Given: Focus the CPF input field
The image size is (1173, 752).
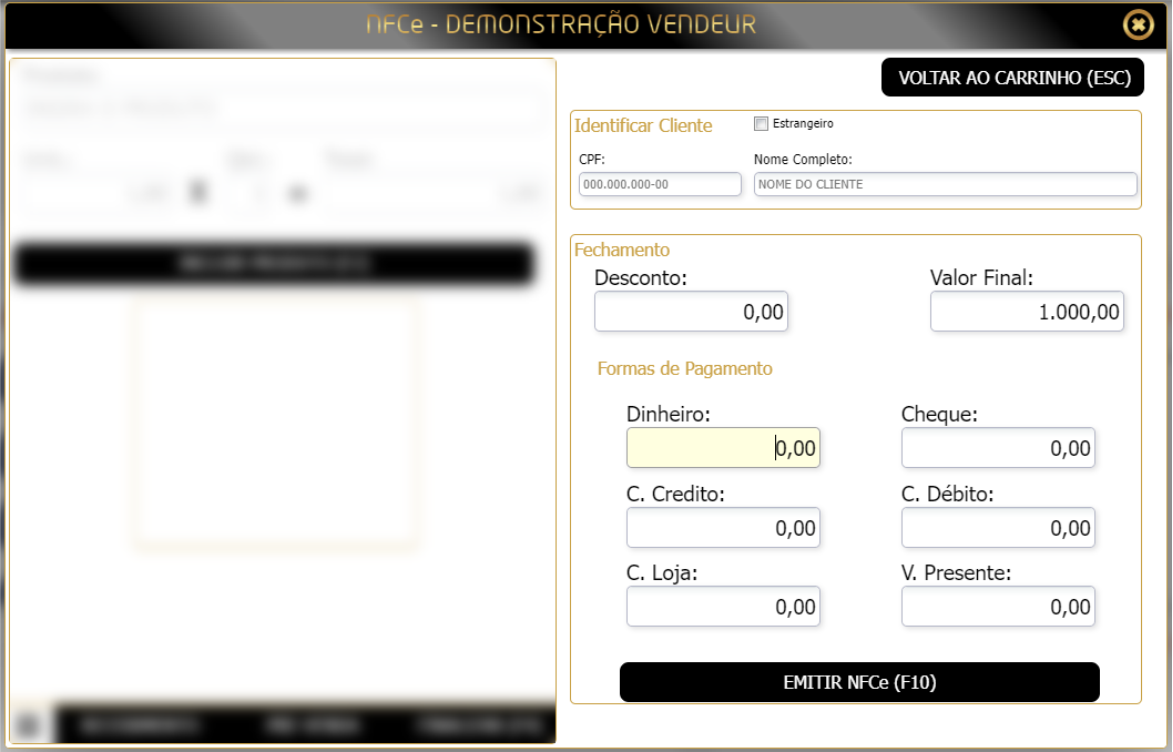Looking at the screenshot, I should tap(660, 184).
